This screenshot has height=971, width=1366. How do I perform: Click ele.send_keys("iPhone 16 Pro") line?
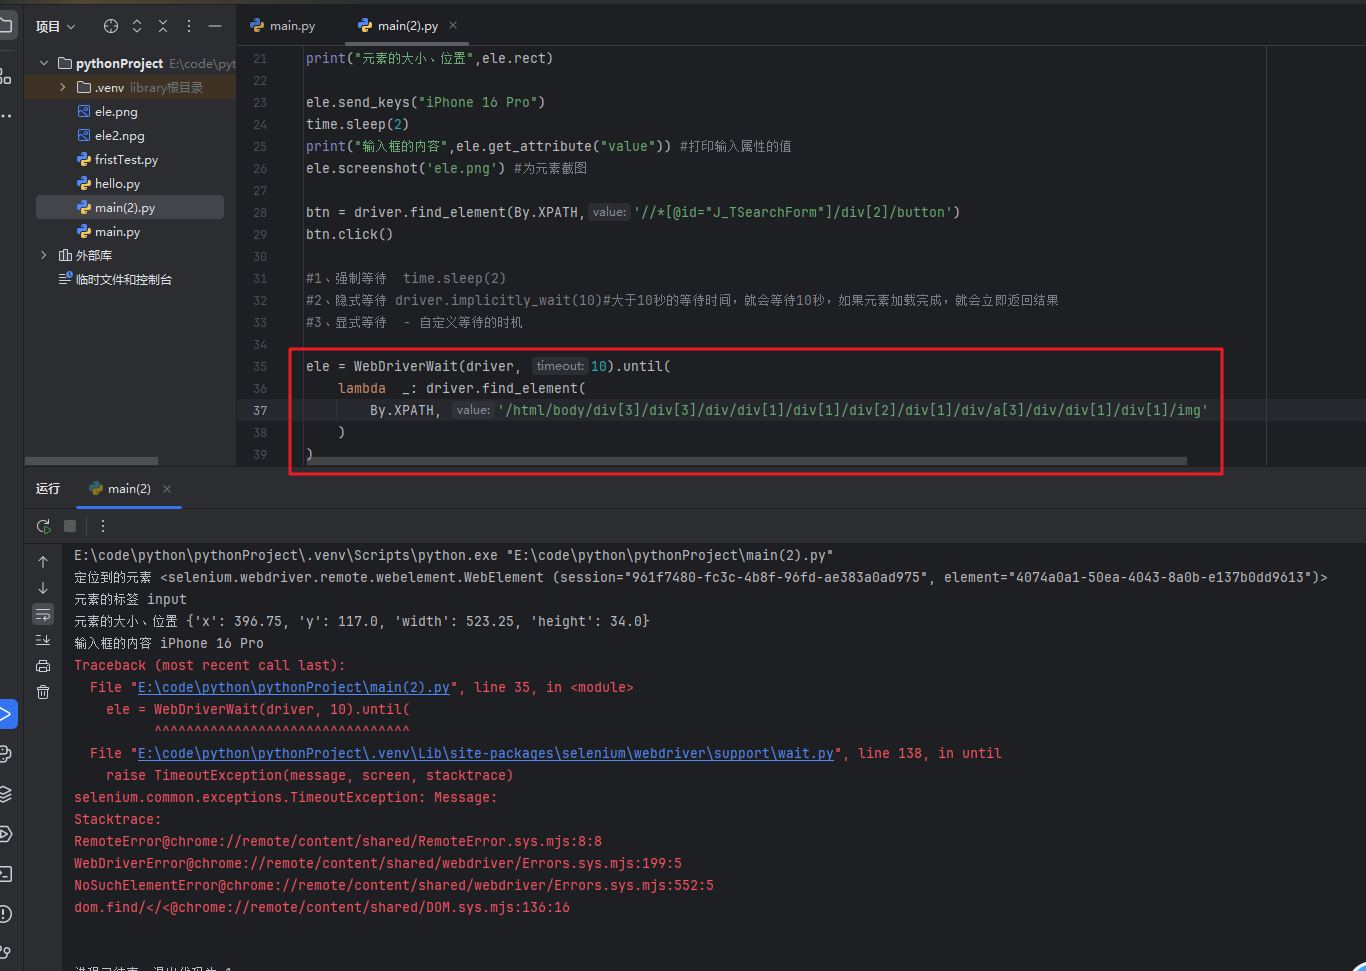[x=426, y=102]
